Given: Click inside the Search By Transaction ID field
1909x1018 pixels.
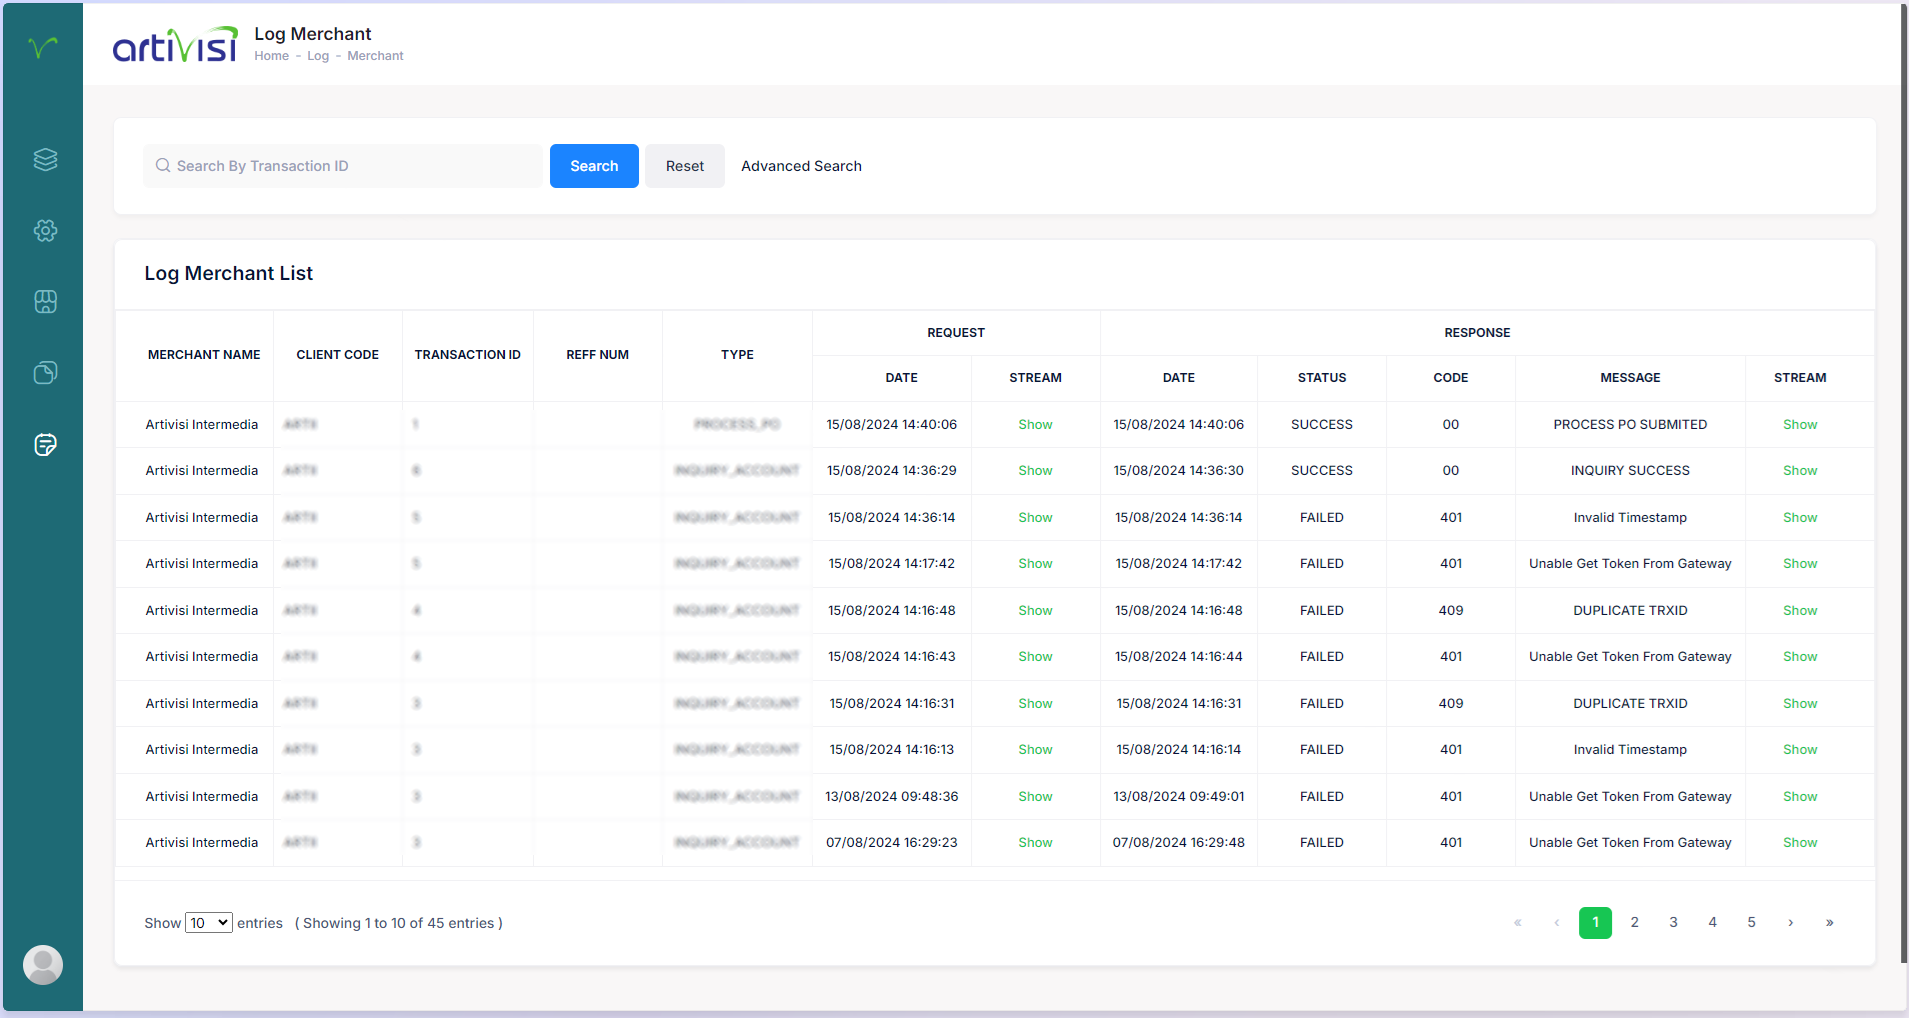Looking at the screenshot, I should tap(340, 165).
